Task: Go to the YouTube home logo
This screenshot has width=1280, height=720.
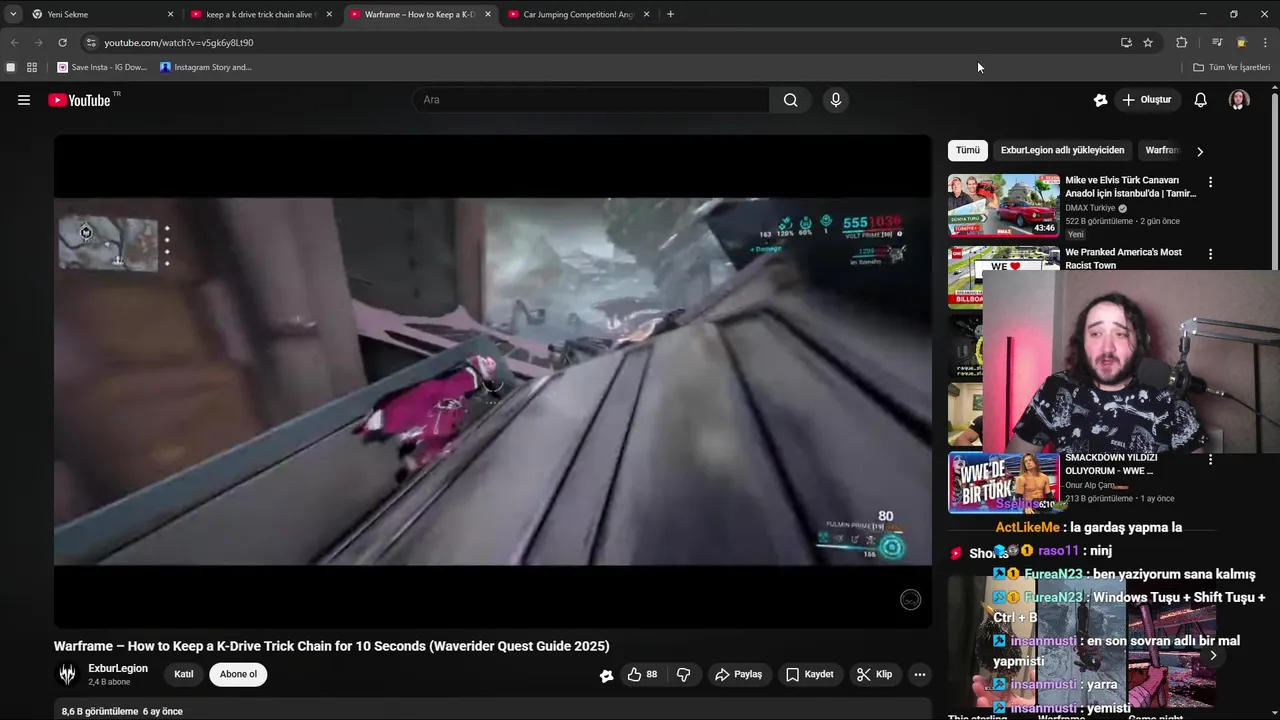Action: pyautogui.click(x=79, y=100)
